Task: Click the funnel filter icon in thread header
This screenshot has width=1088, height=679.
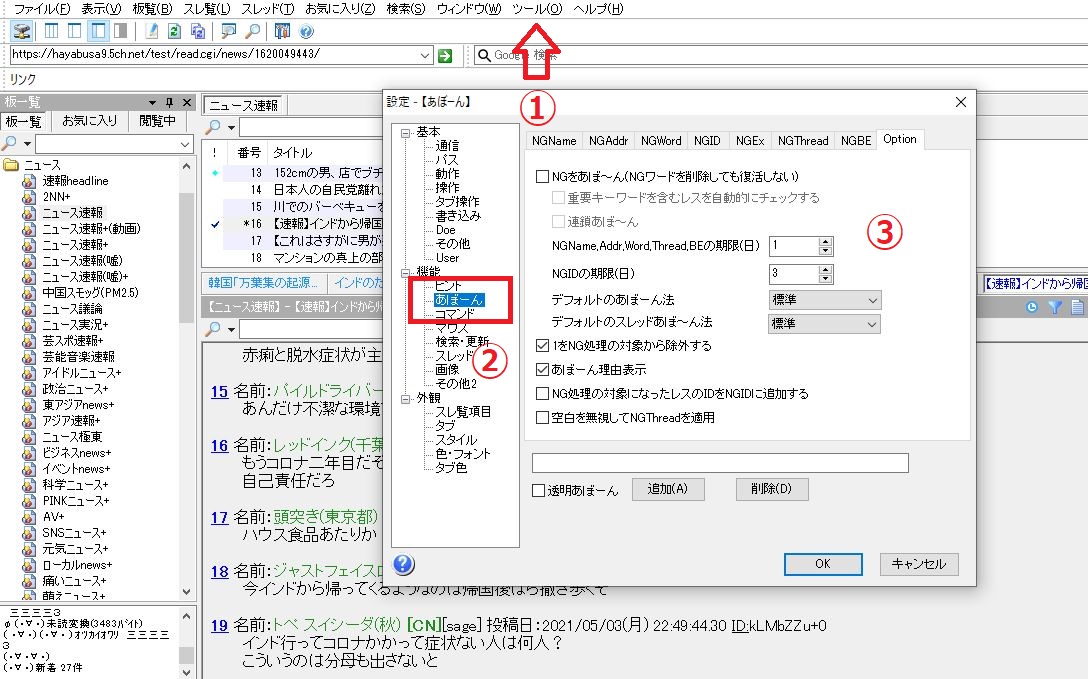Action: point(1055,307)
